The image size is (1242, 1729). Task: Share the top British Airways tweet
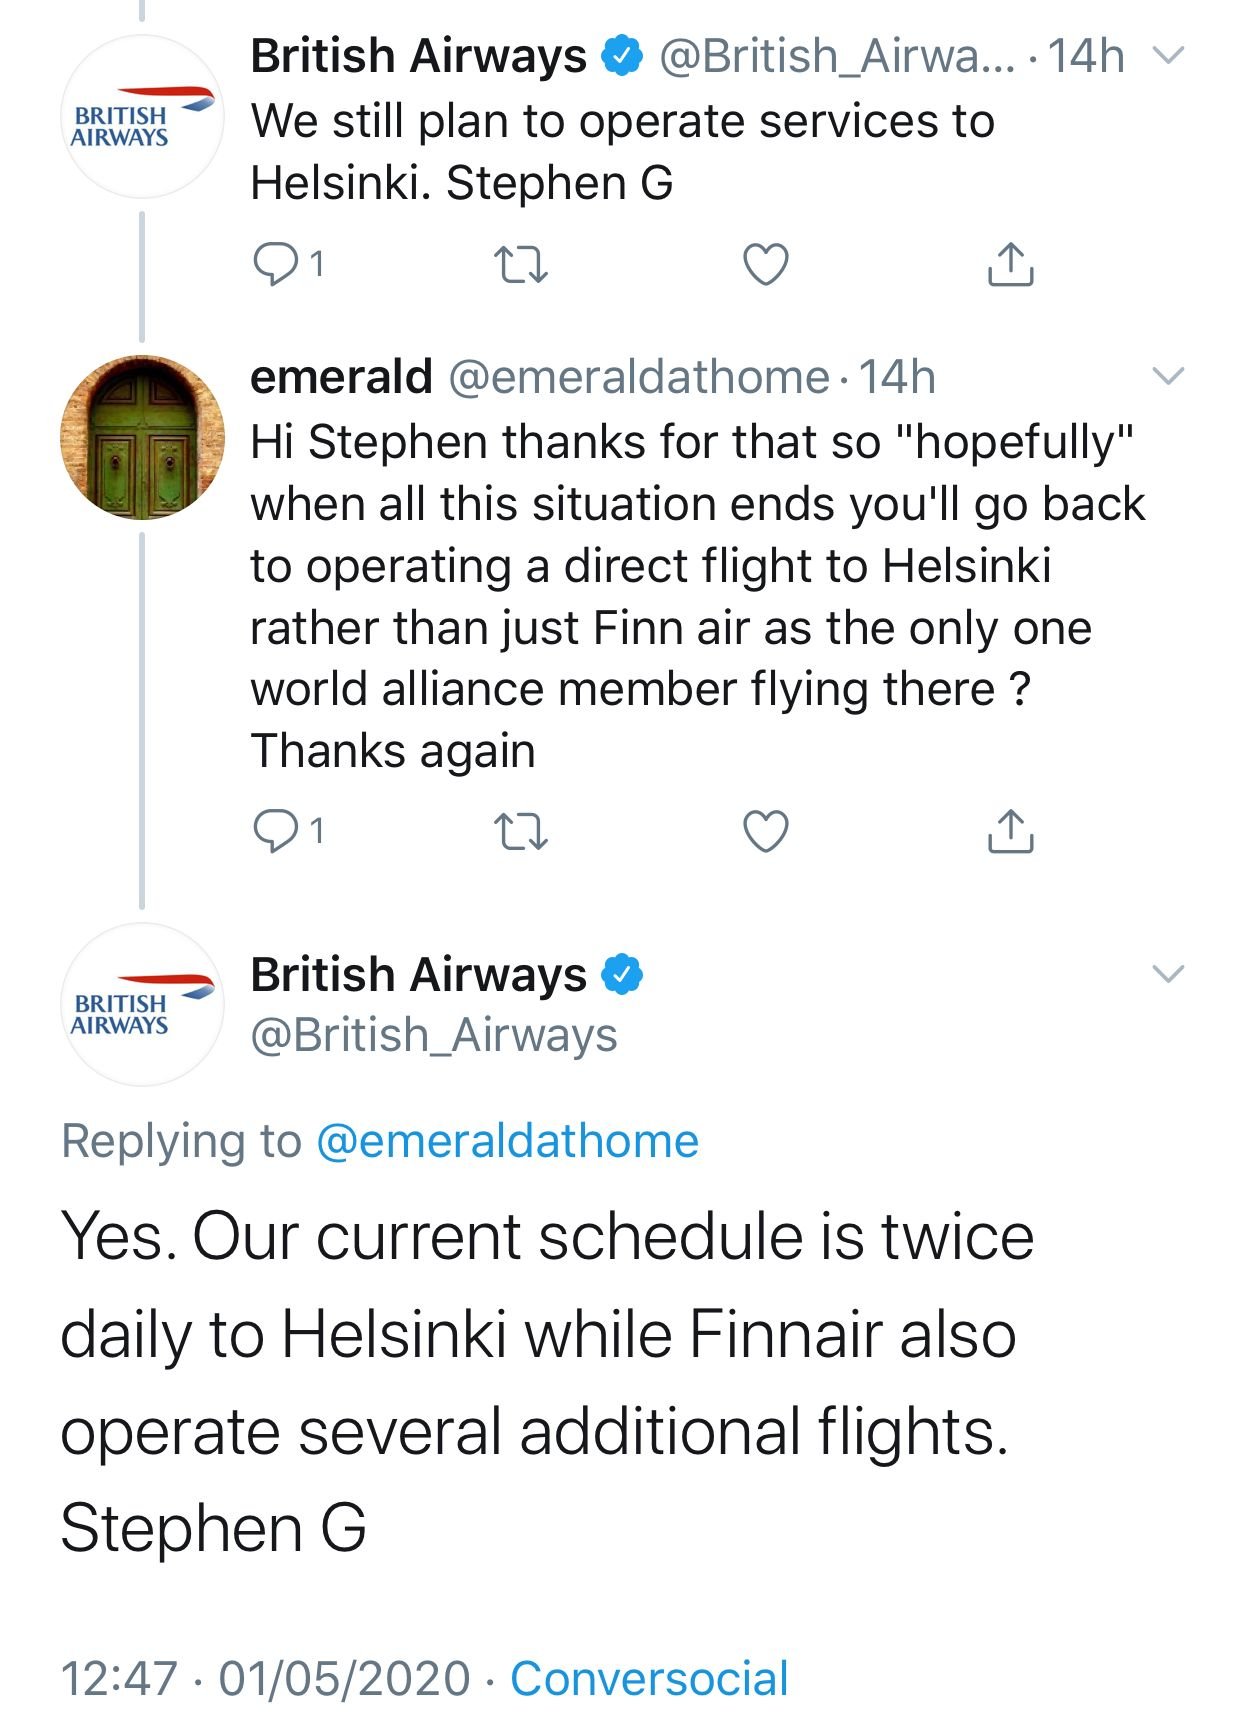[1010, 264]
